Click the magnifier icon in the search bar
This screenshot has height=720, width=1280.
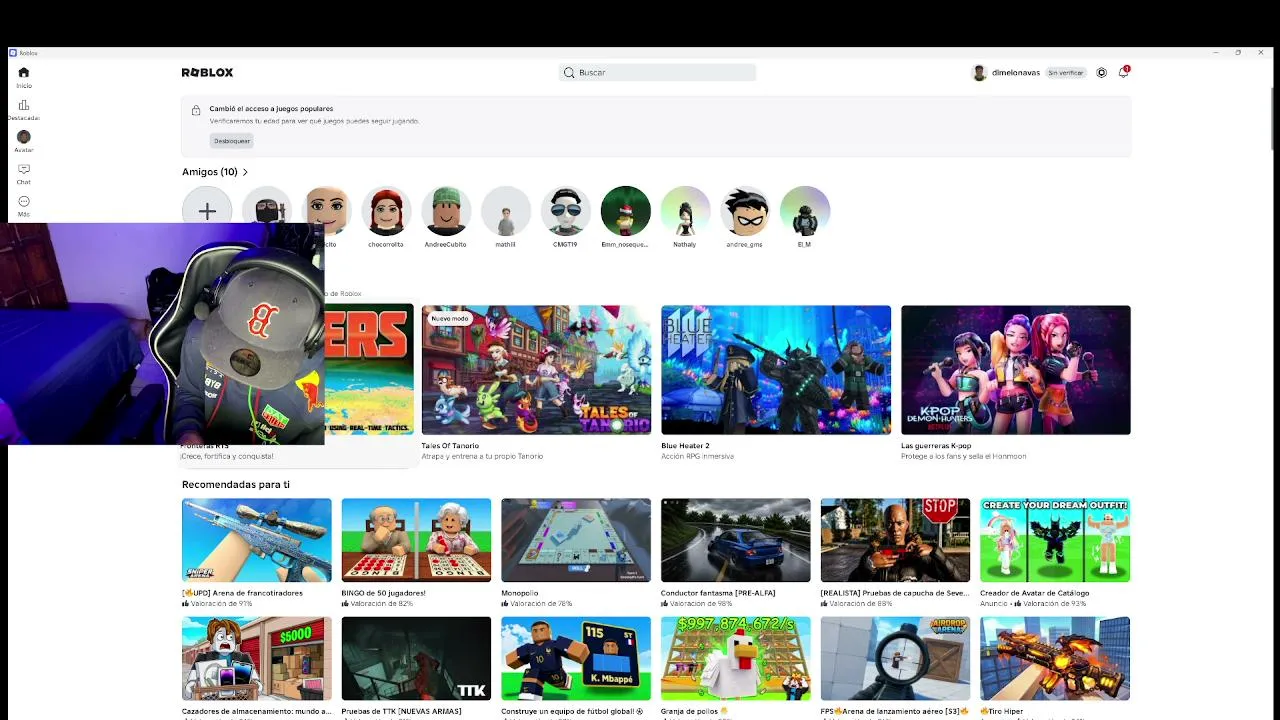[x=569, y=72]
